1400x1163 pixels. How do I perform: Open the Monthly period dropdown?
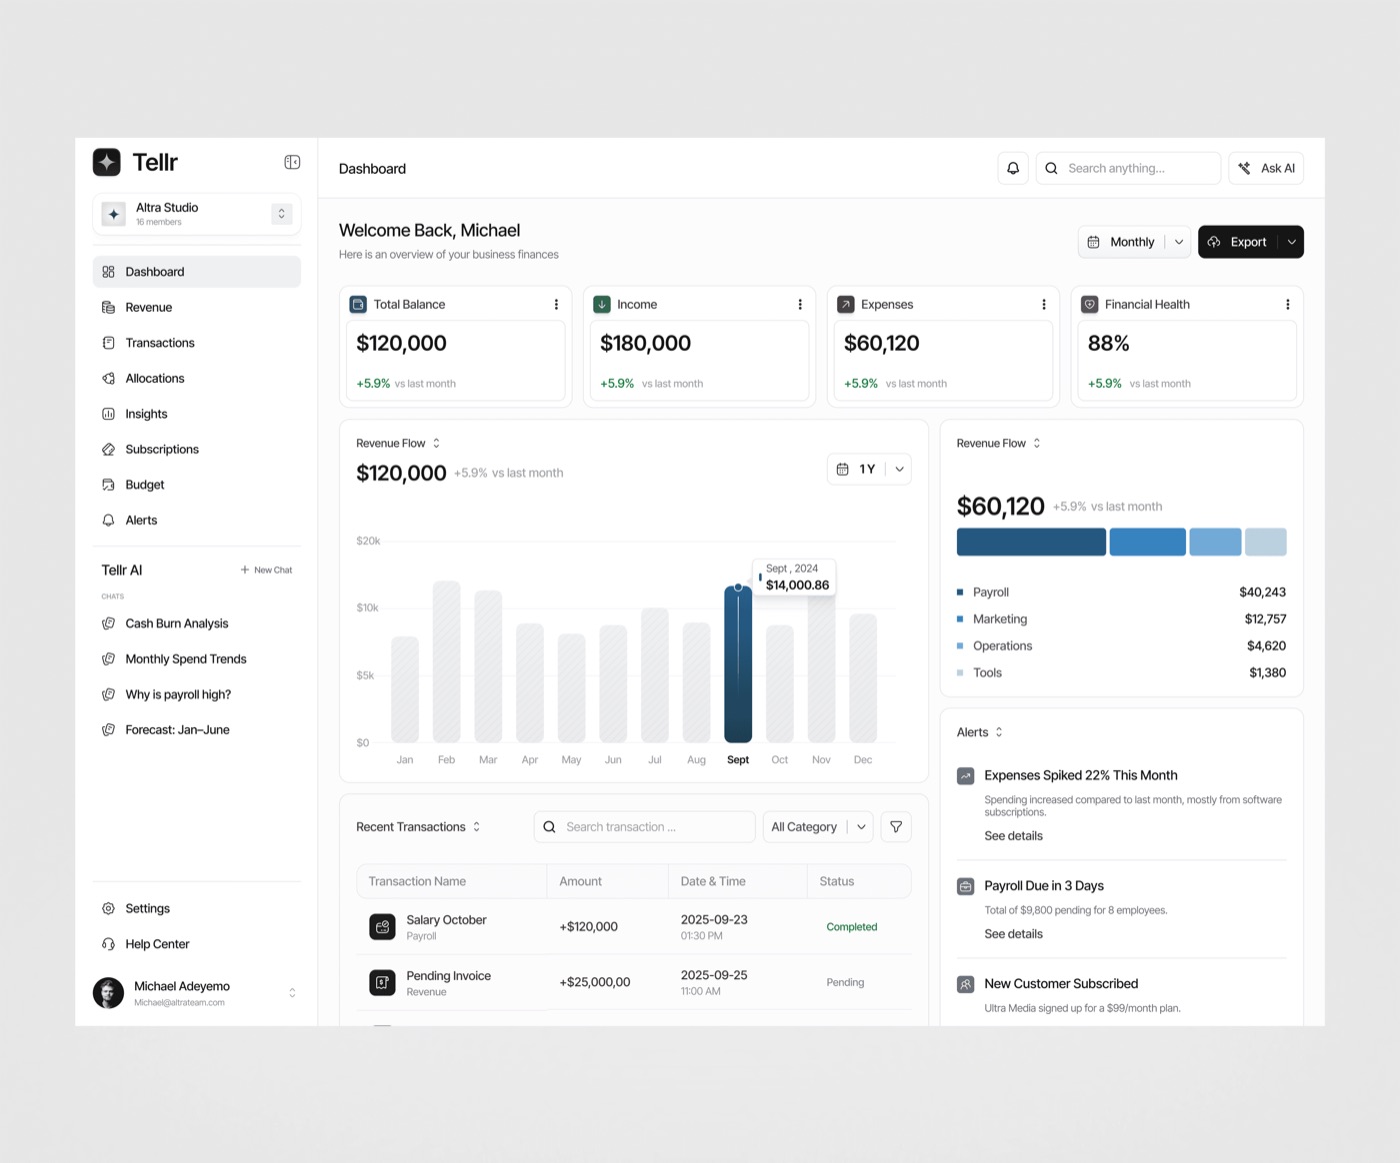(1134, 242)
